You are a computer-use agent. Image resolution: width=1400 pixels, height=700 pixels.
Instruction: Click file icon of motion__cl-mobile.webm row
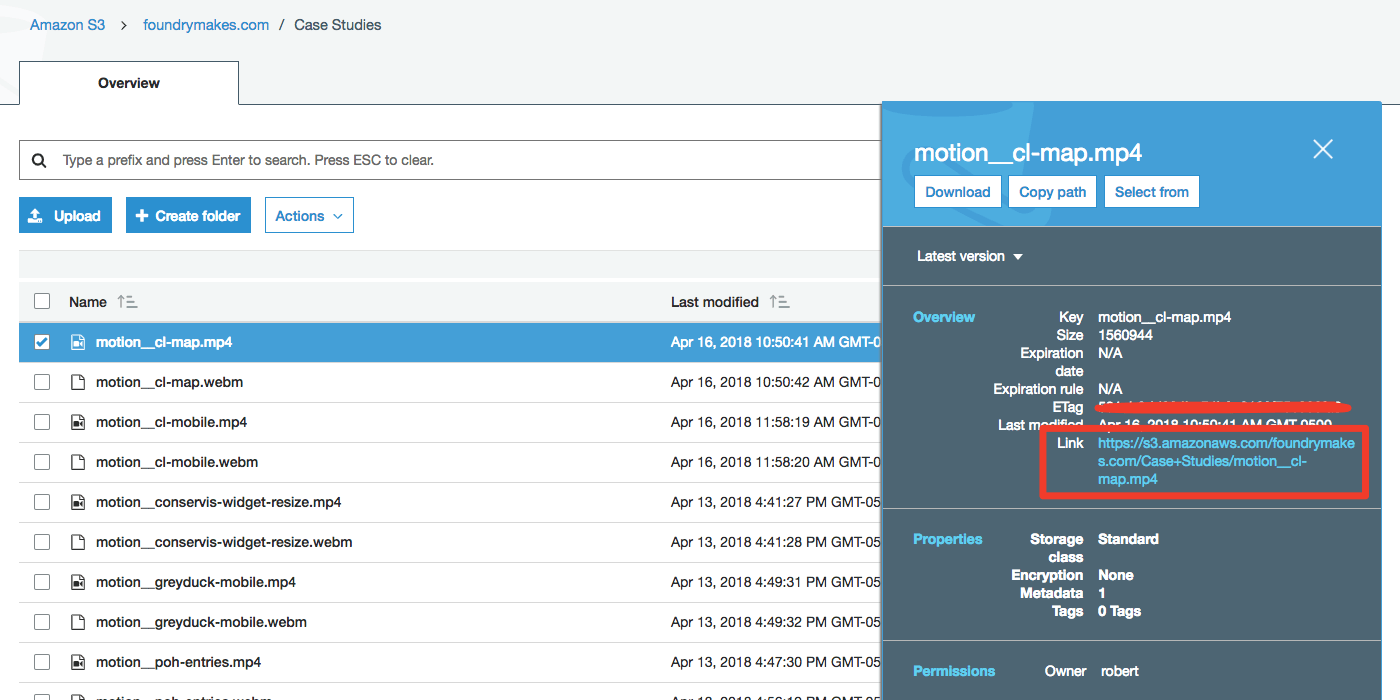coord(78,462)
